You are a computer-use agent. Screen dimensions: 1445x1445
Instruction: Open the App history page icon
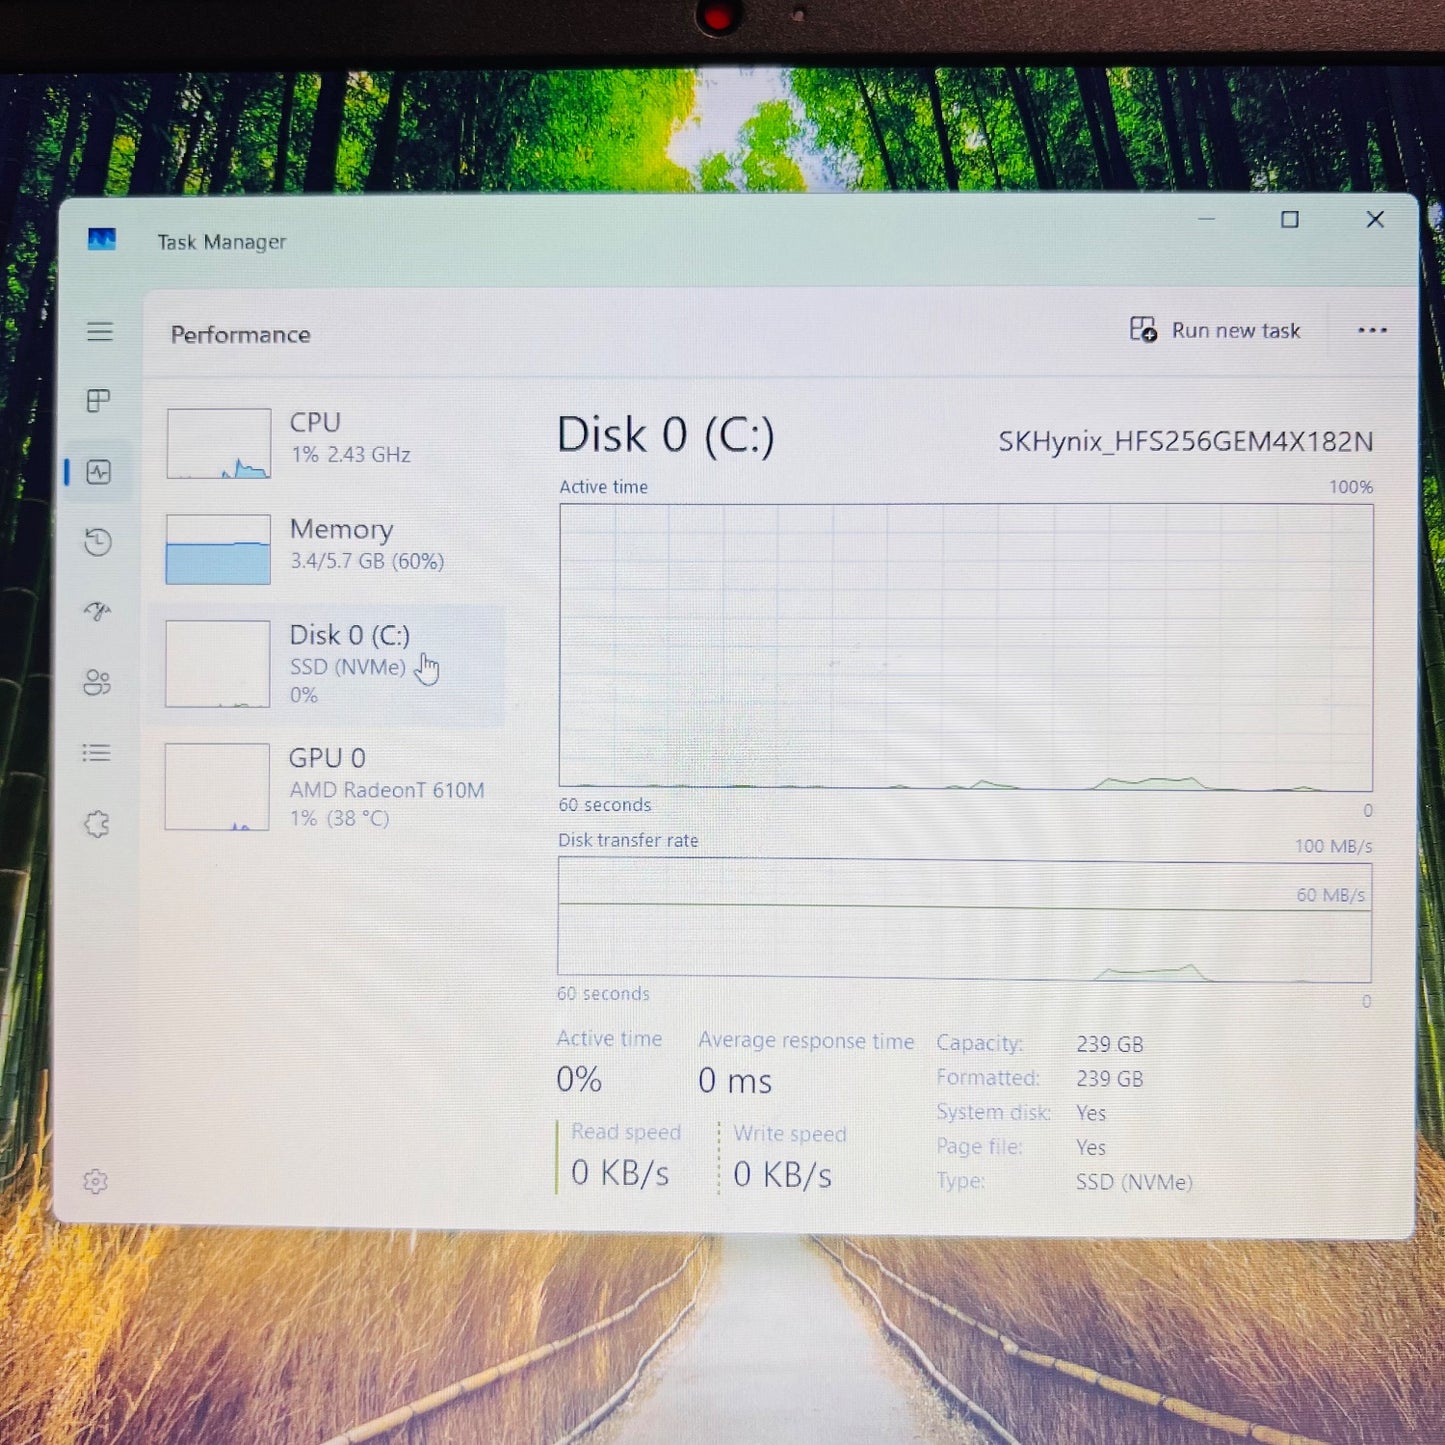[x=98, y=542]
